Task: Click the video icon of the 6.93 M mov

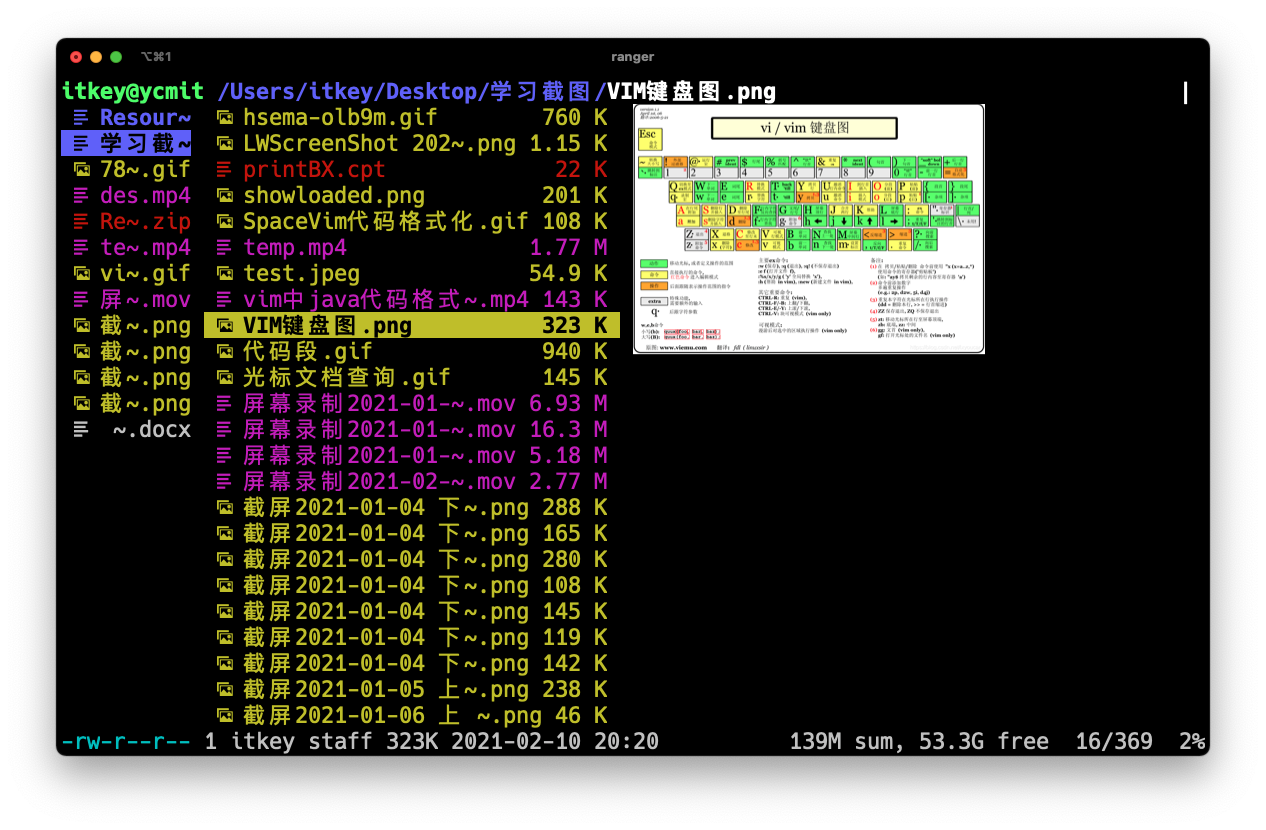Action: pos(224,404)
